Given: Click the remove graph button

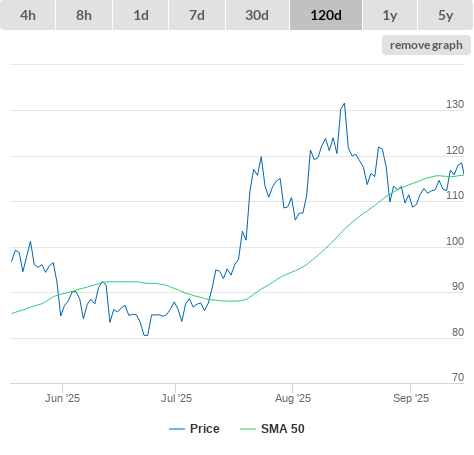Looking at the screenshot, I should coord(426,45).
